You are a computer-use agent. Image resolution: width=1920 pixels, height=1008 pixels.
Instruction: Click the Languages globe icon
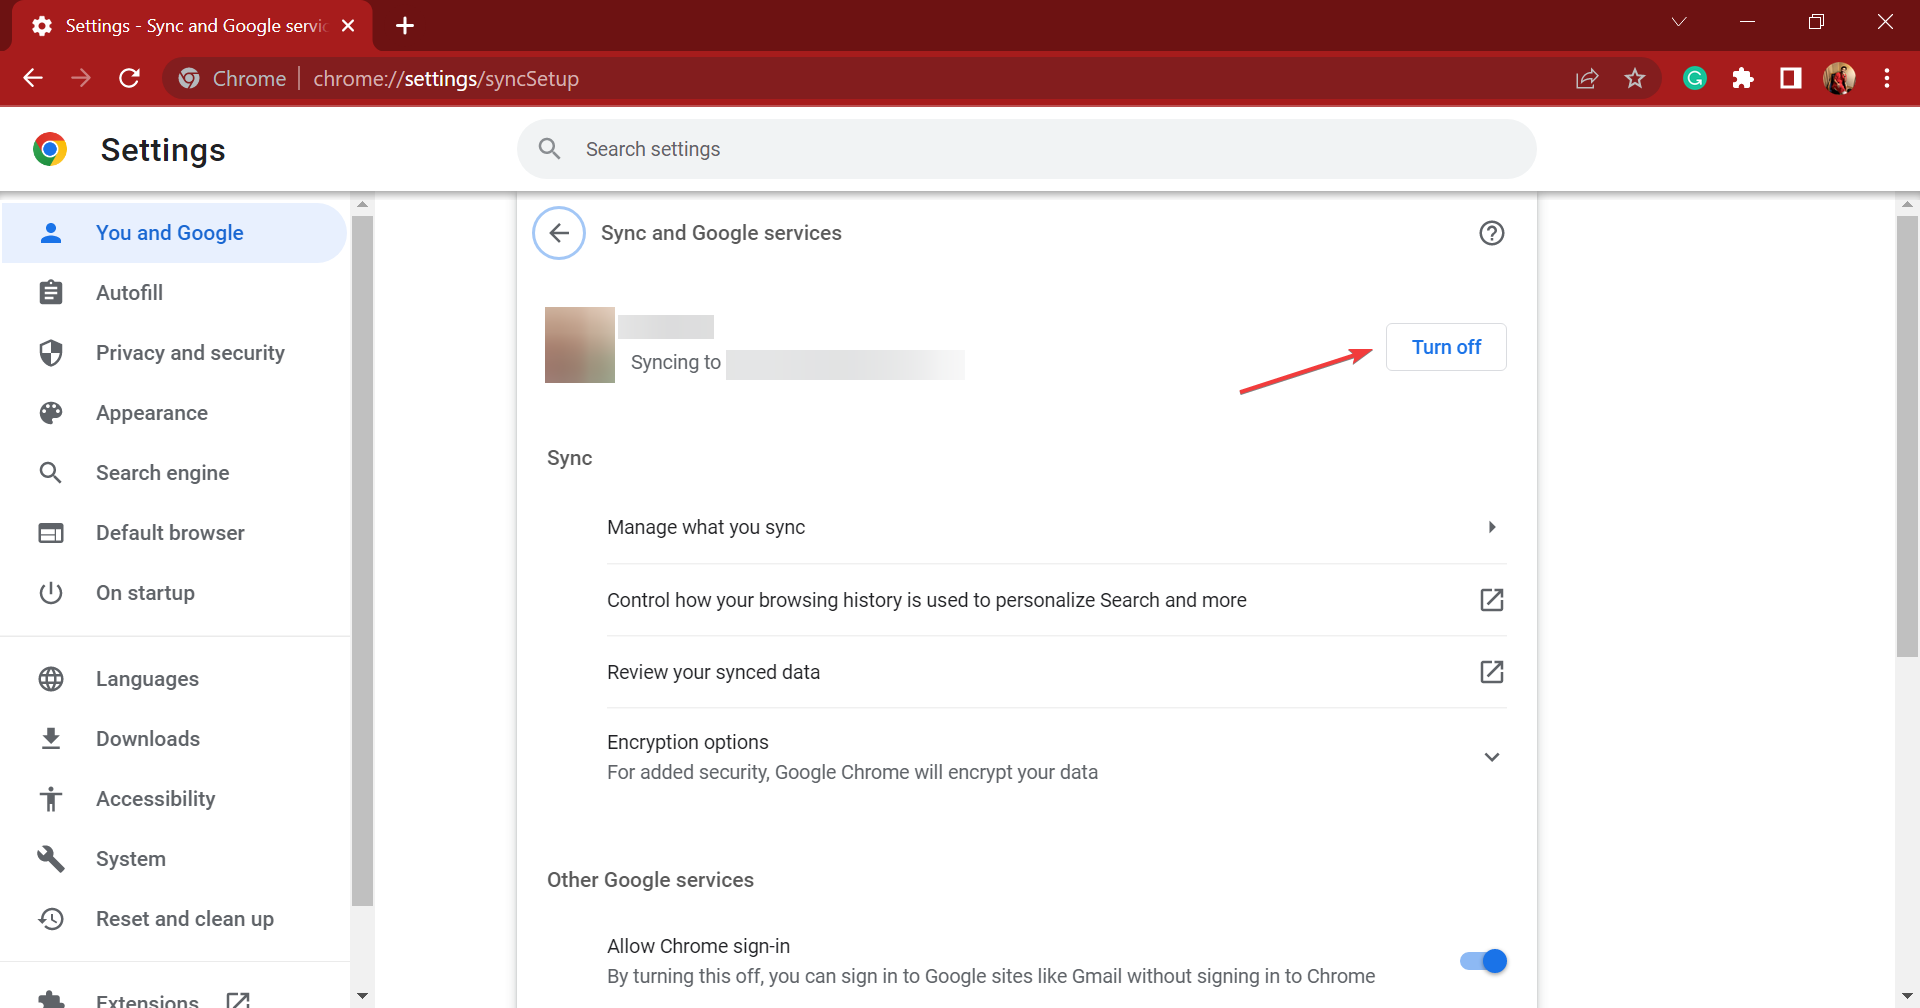51,679
